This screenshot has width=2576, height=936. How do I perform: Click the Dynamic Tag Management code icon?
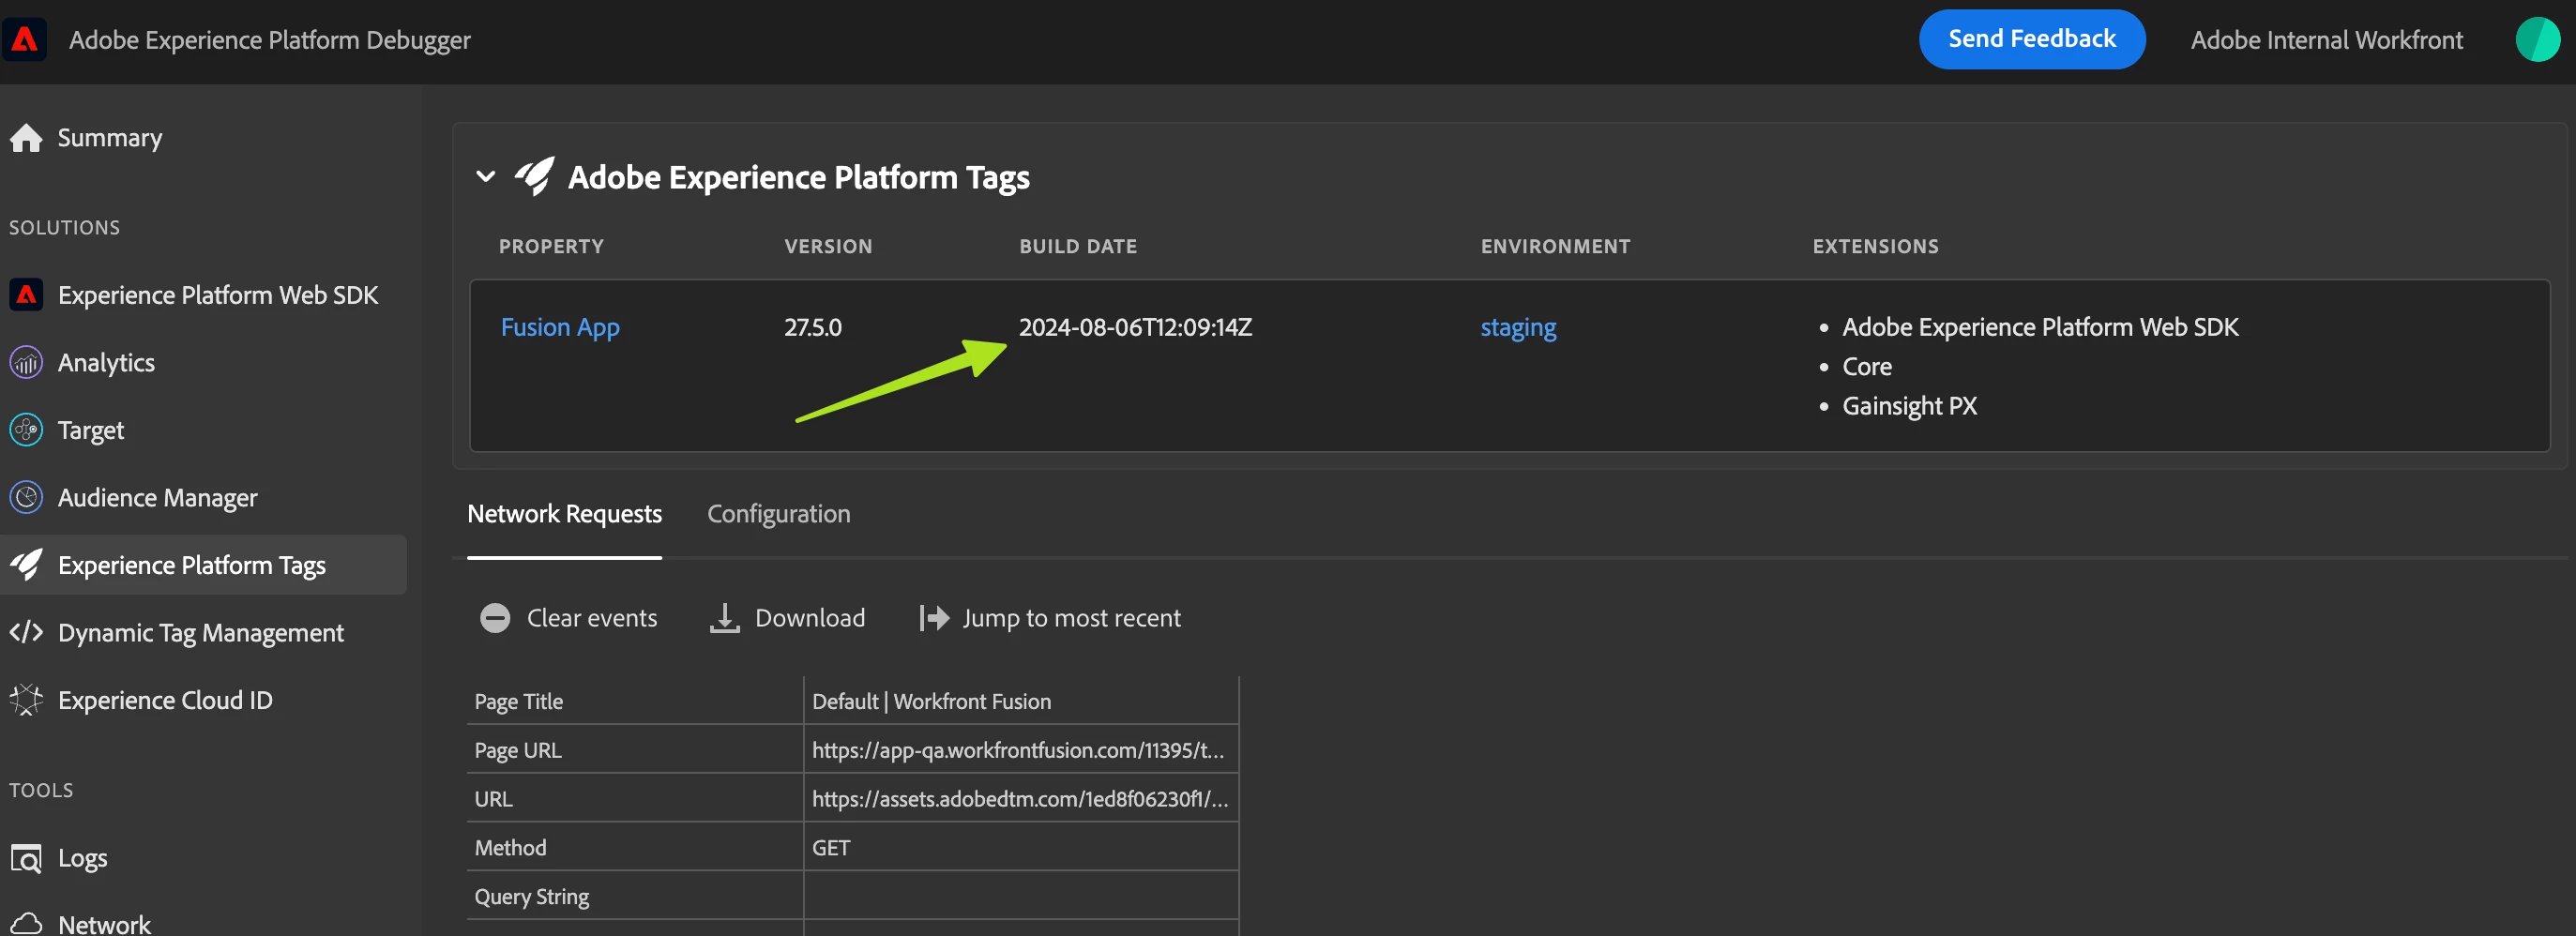click(26, 632)
